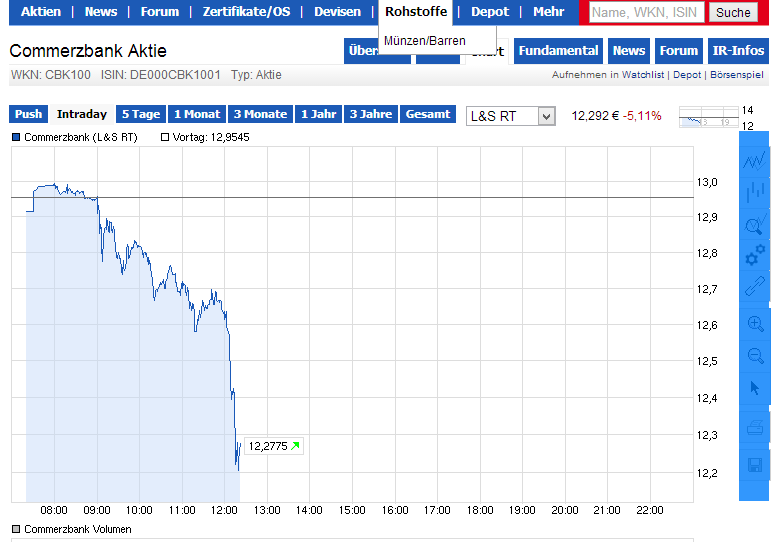Screen dimensions: 772x542
Task: Toggle the Vortag 12,9545 checkbox
Action: [x=165, y=137]
